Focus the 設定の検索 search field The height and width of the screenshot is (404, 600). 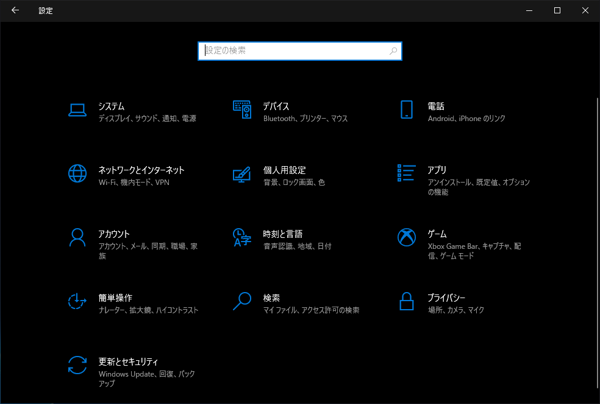point(300,51)
